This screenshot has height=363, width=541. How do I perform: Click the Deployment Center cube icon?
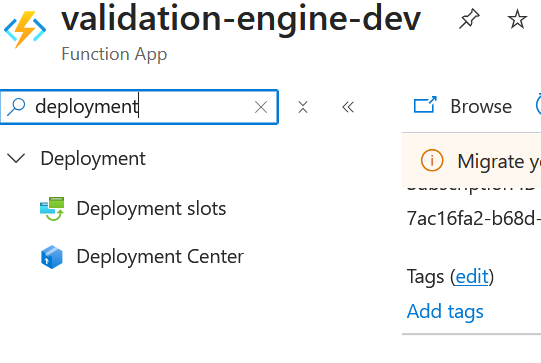click(52, 257)
